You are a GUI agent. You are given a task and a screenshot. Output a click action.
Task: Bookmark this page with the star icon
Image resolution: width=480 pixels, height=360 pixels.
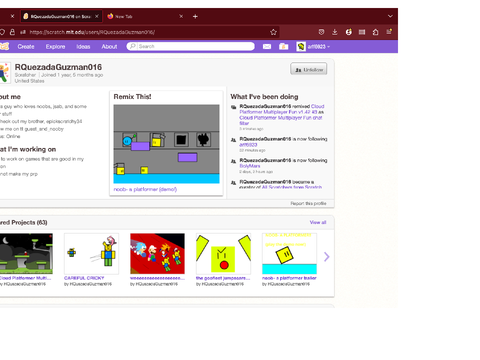[273, 32]
